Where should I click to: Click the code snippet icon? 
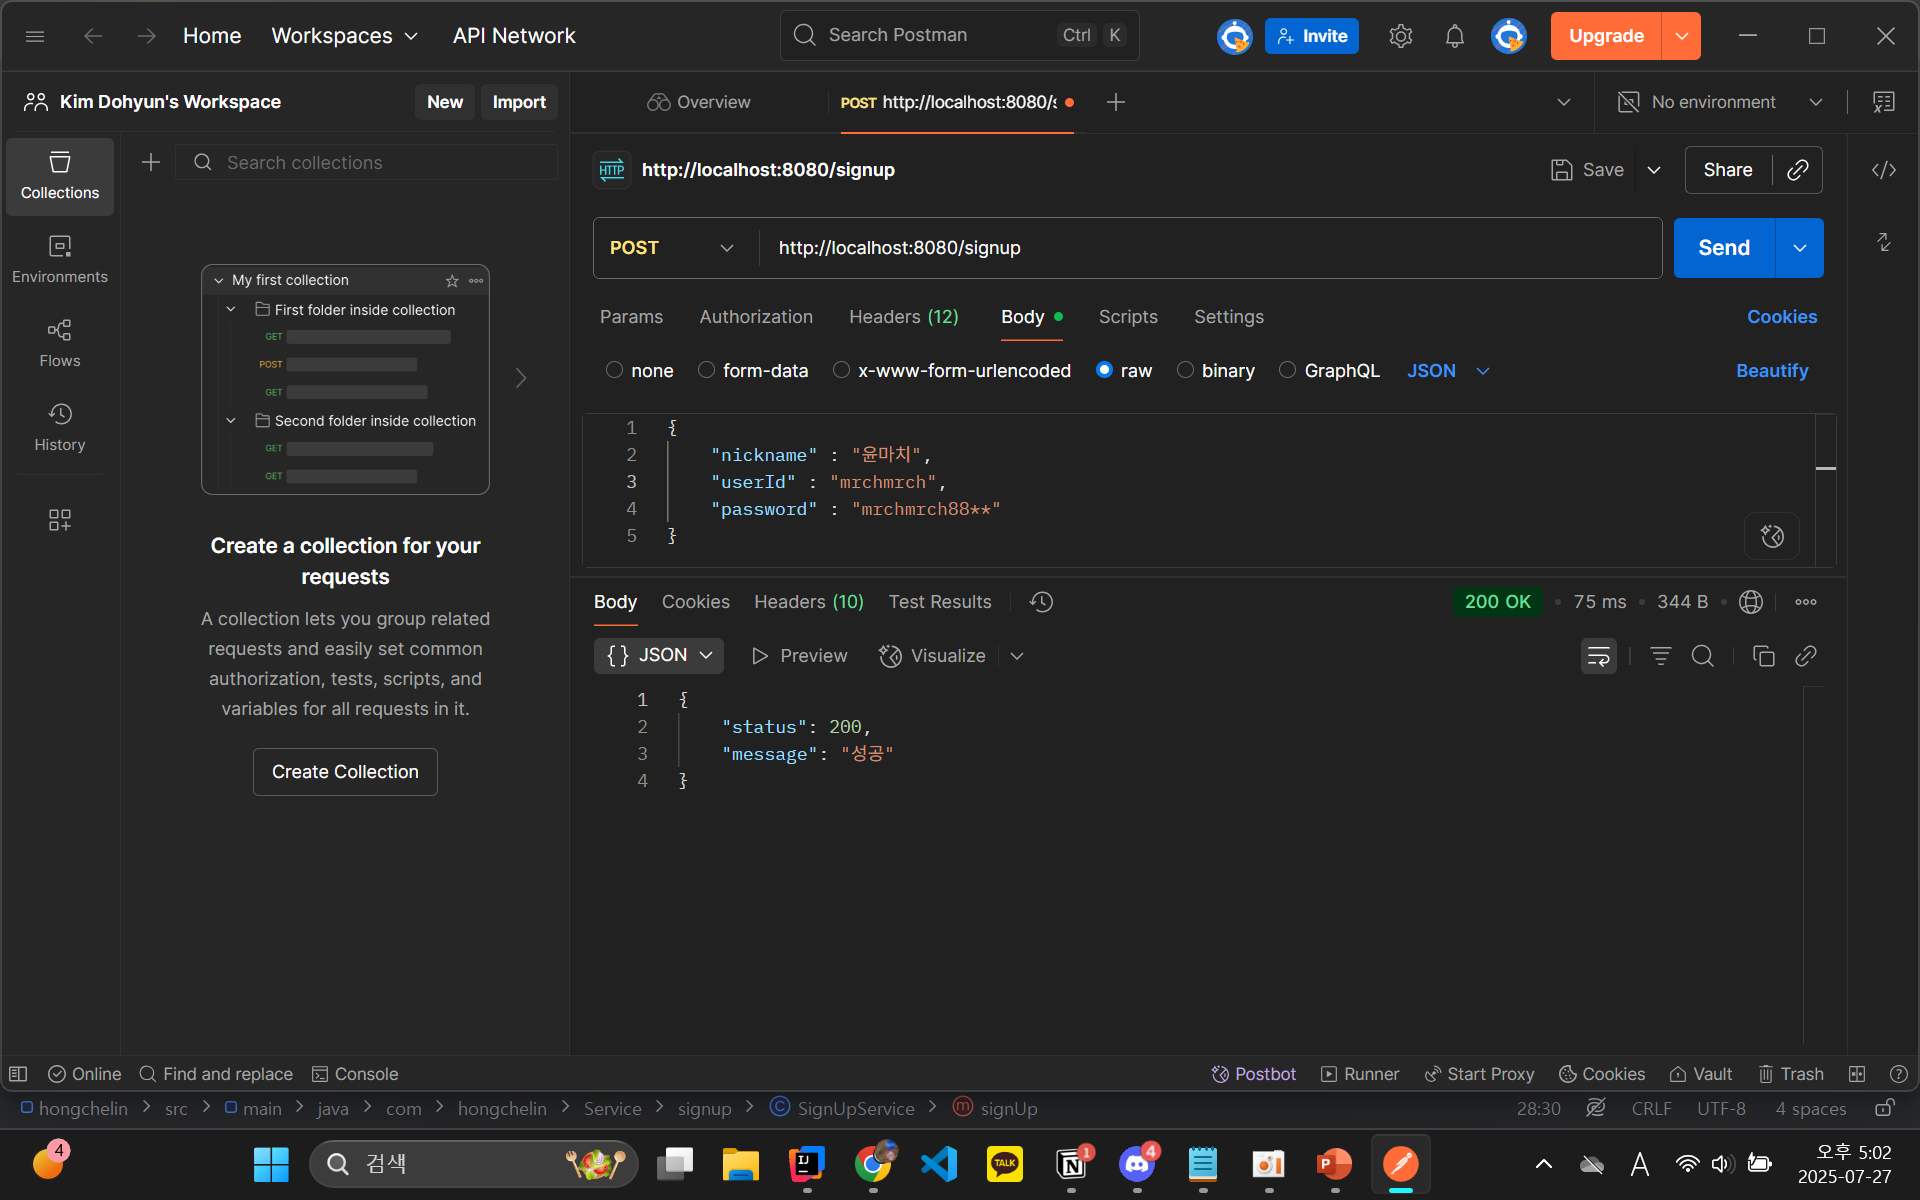(x=1883, y=170)
